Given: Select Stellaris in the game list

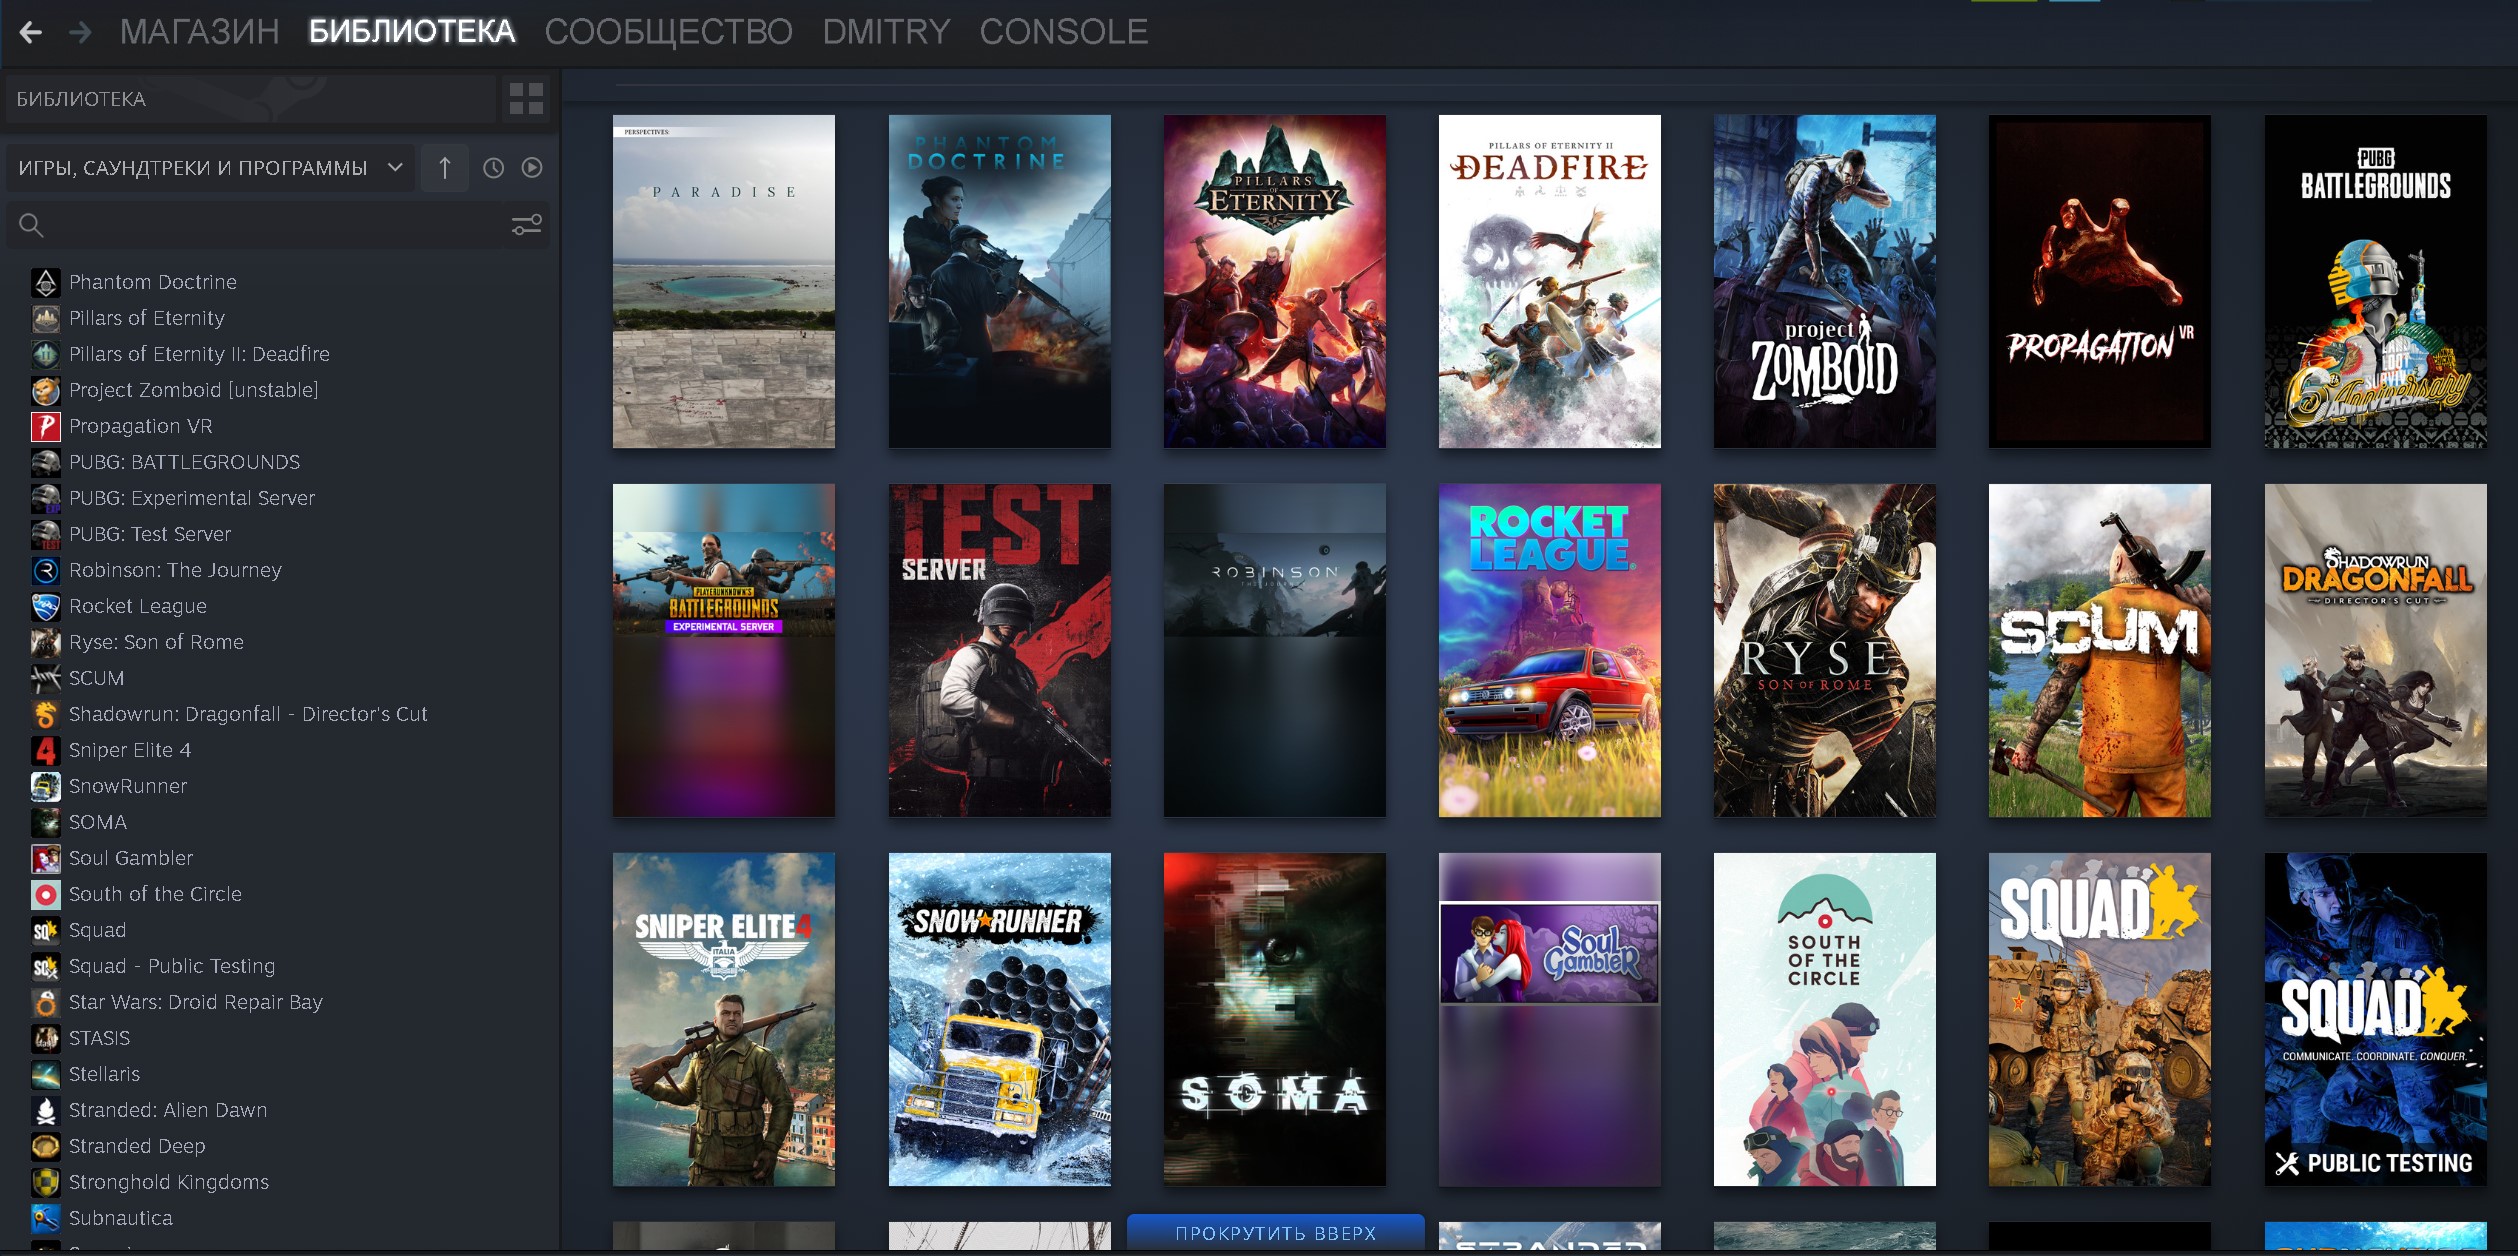Looking at the screenshot, I should click(x=104, y=1074).
